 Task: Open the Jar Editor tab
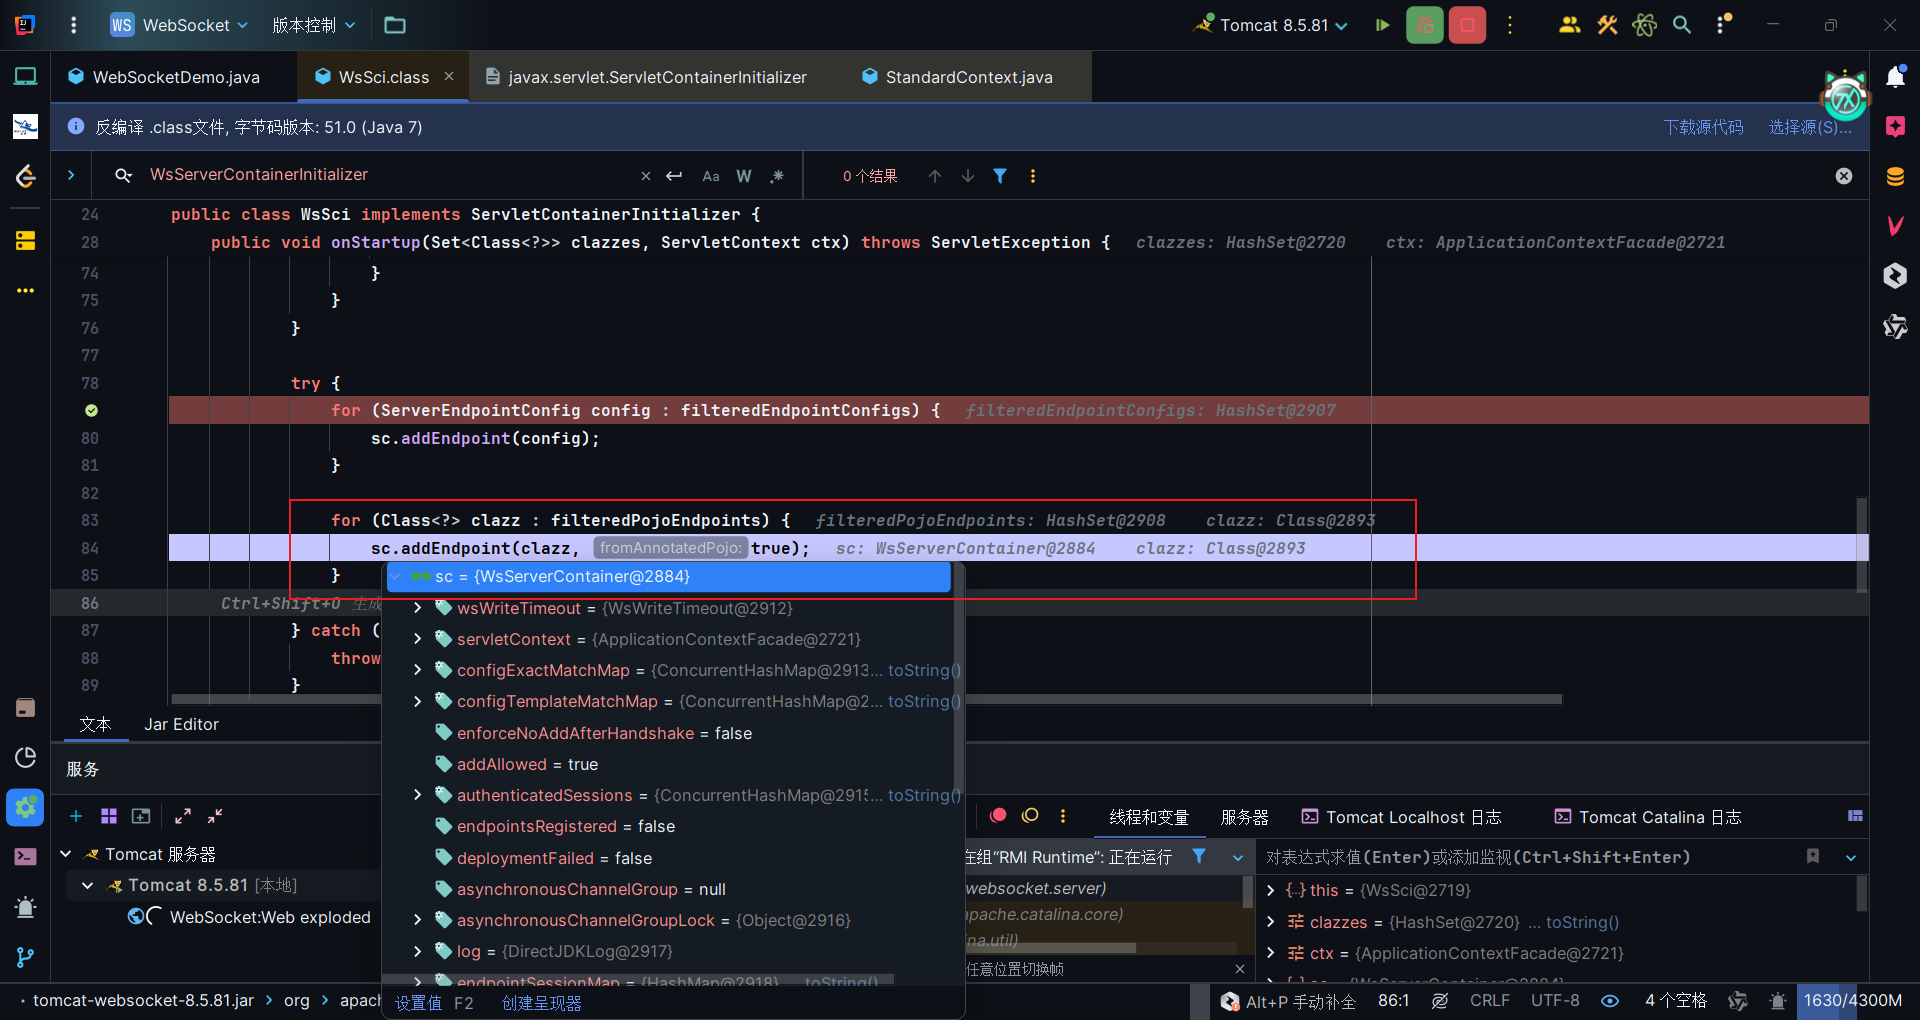click(x=181, y=724)
